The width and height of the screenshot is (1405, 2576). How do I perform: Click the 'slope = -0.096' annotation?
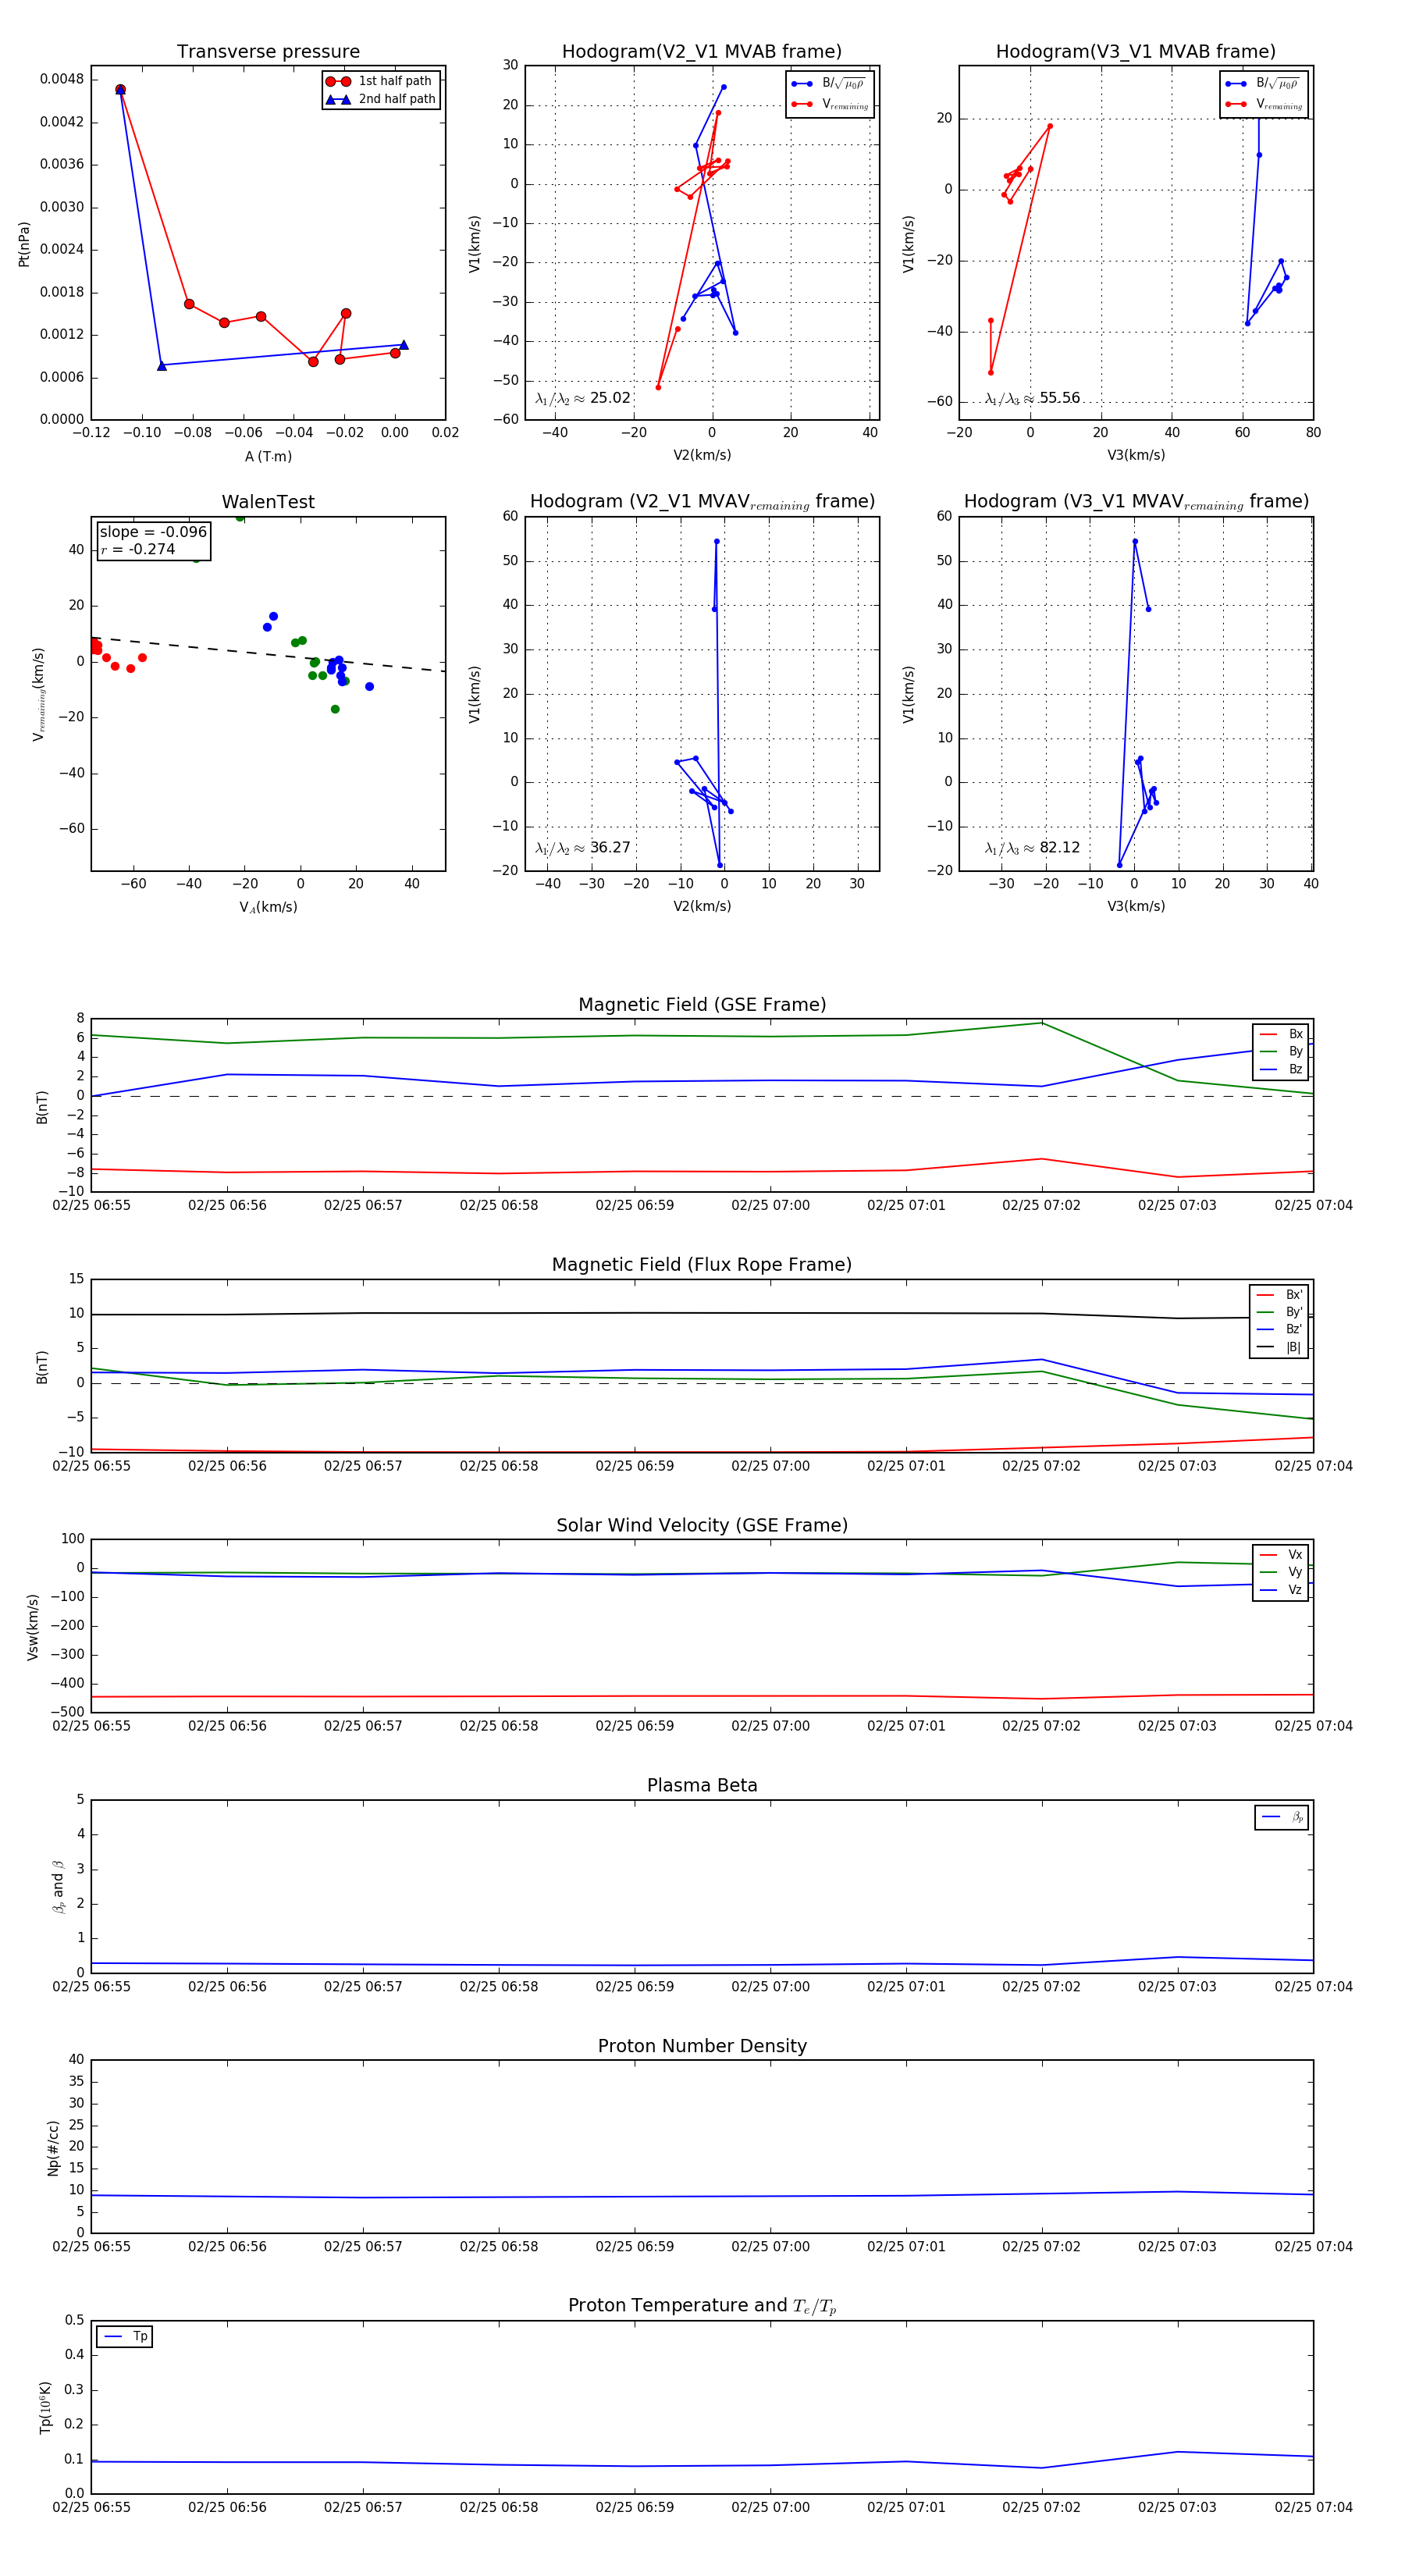(x=153, y=532)
